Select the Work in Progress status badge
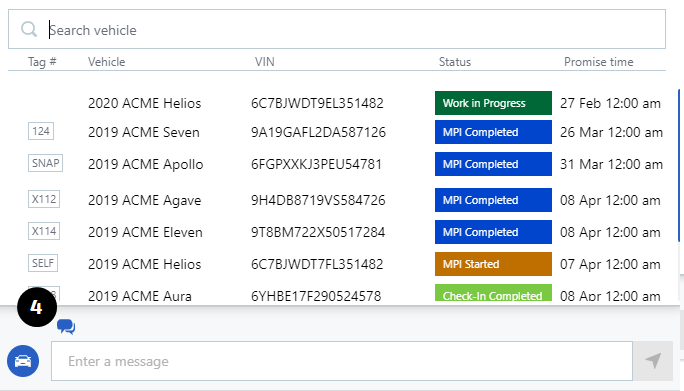 [493, 103]
